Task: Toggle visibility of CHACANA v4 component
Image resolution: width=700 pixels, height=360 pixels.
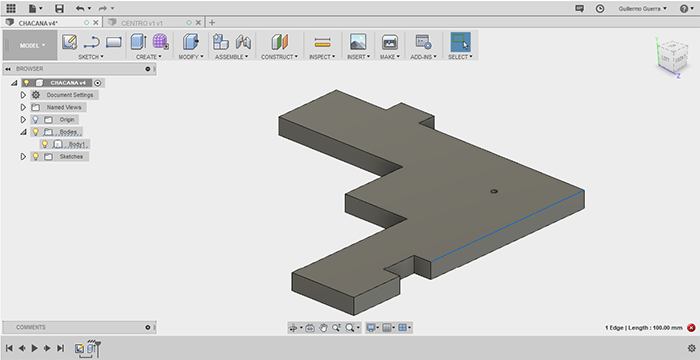Action: point(26,83)
